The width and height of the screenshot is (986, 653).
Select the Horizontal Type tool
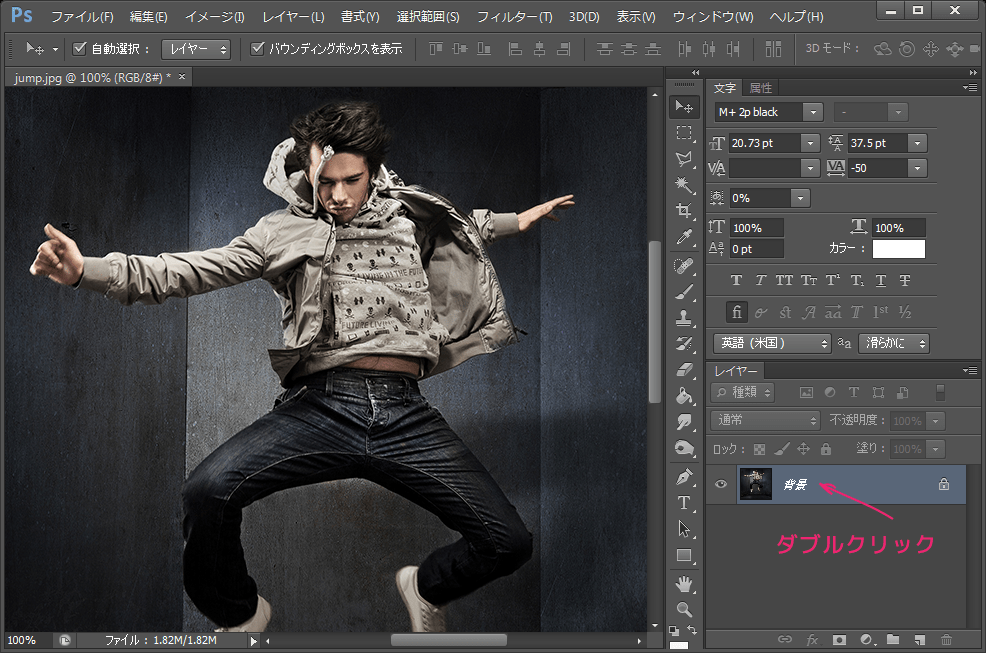[684, 502]
